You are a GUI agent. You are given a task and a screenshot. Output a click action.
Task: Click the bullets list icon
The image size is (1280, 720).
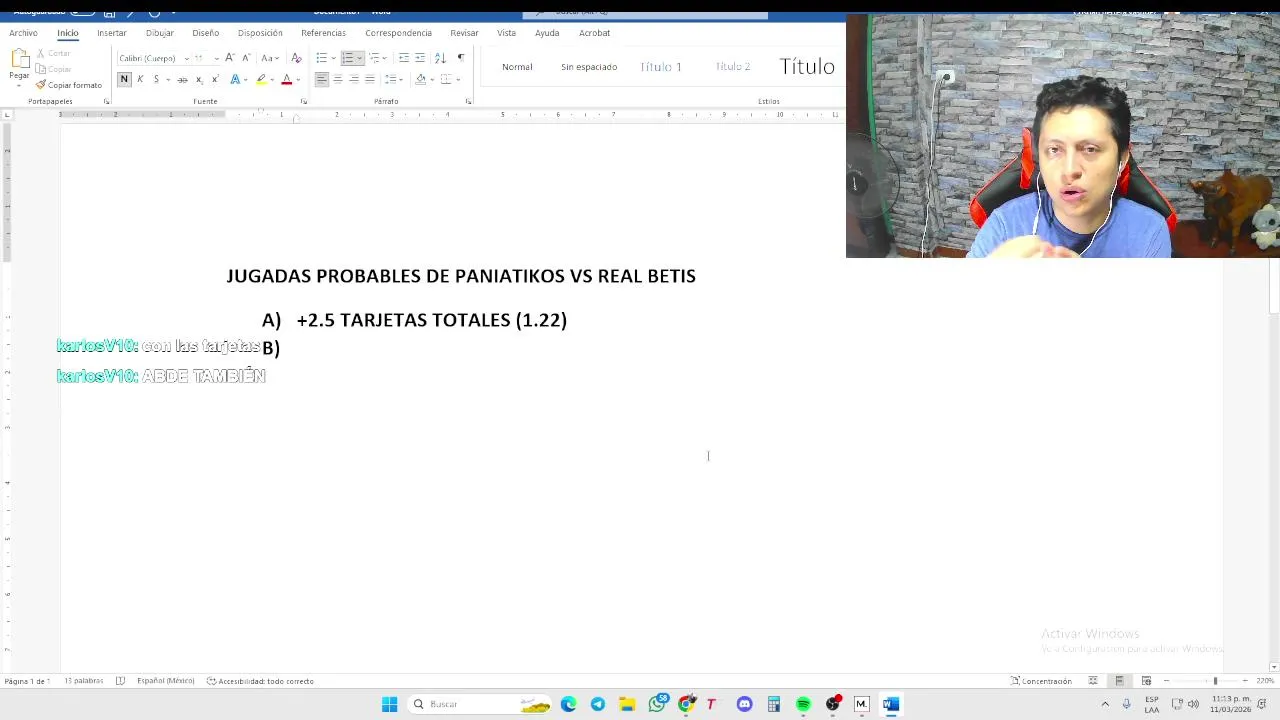(321, 58)
